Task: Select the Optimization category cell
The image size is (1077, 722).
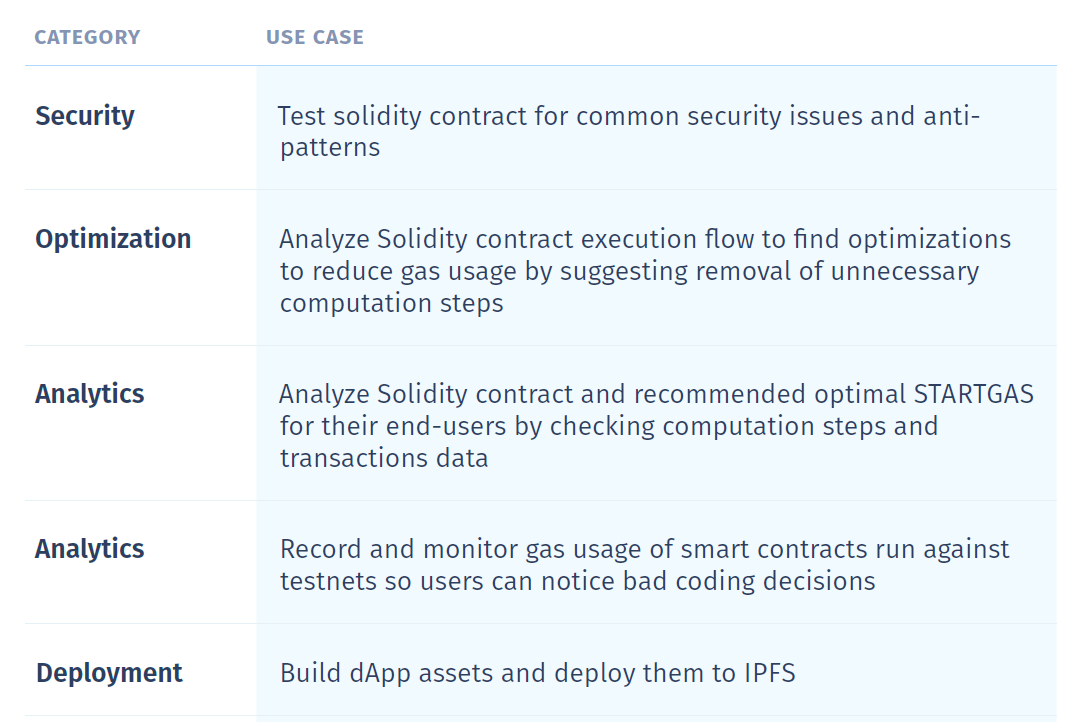Action: 113,239
